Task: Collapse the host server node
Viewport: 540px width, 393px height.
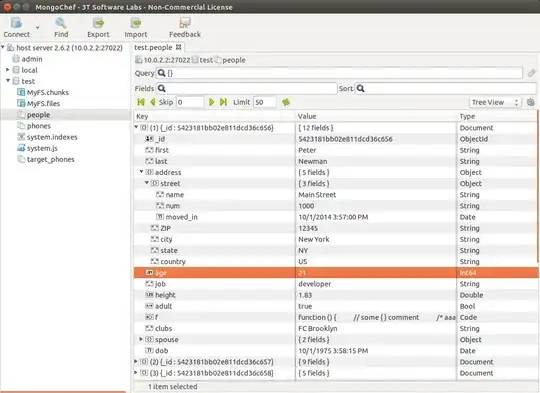Action: click(x=3, y=47)
